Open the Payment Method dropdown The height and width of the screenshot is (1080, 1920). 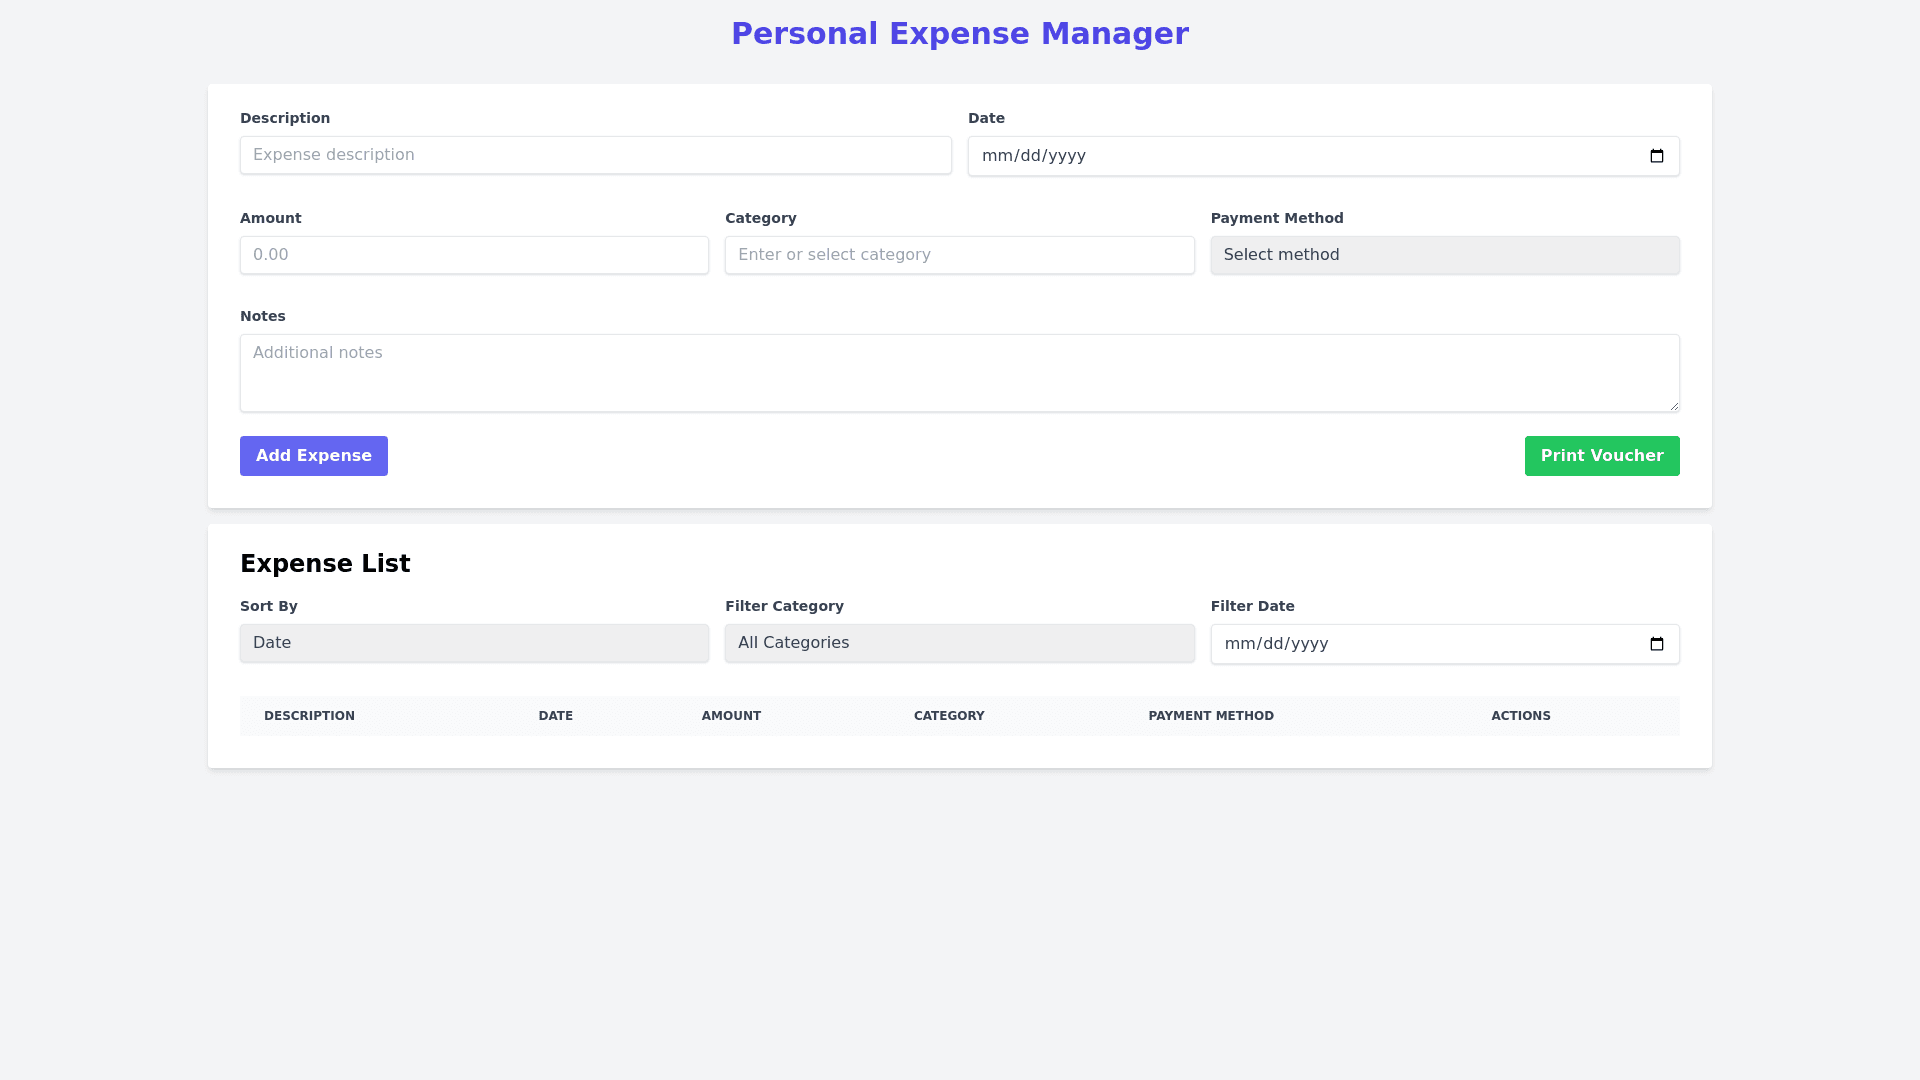(x=1444, y=255)
